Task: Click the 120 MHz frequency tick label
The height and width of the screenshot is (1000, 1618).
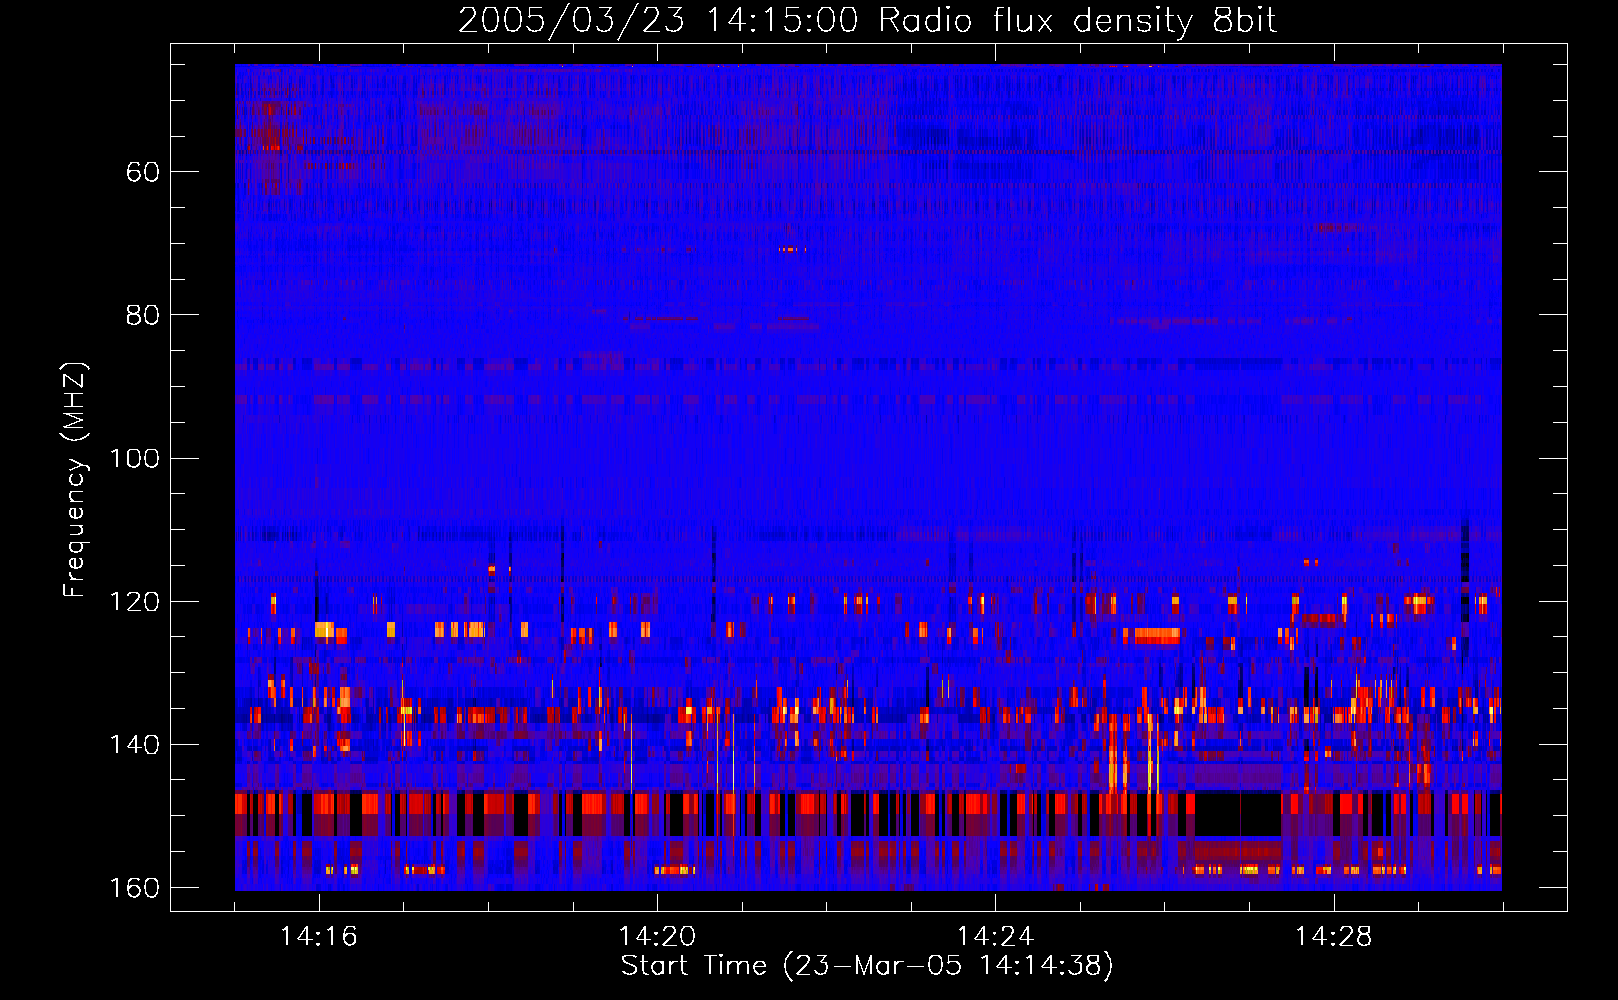Action: 135,601
